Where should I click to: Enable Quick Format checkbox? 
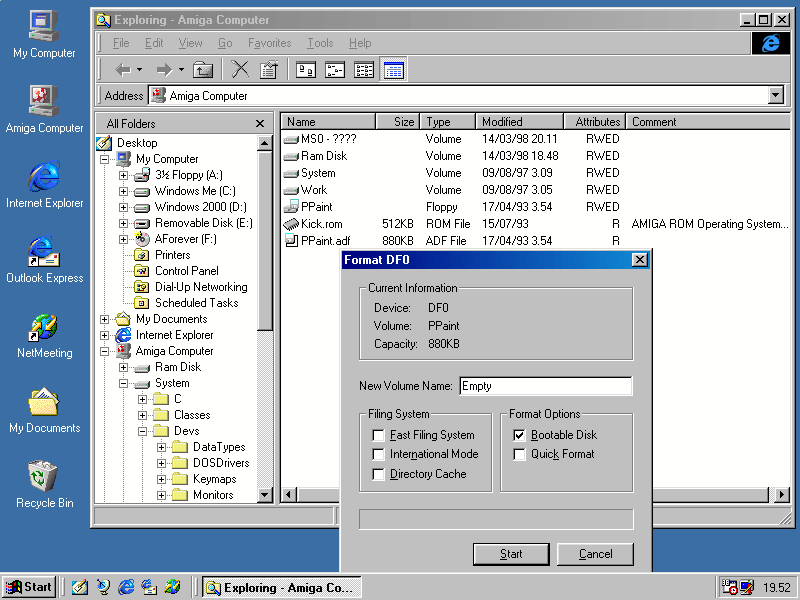pyautogui.click(x=519, y=454)
